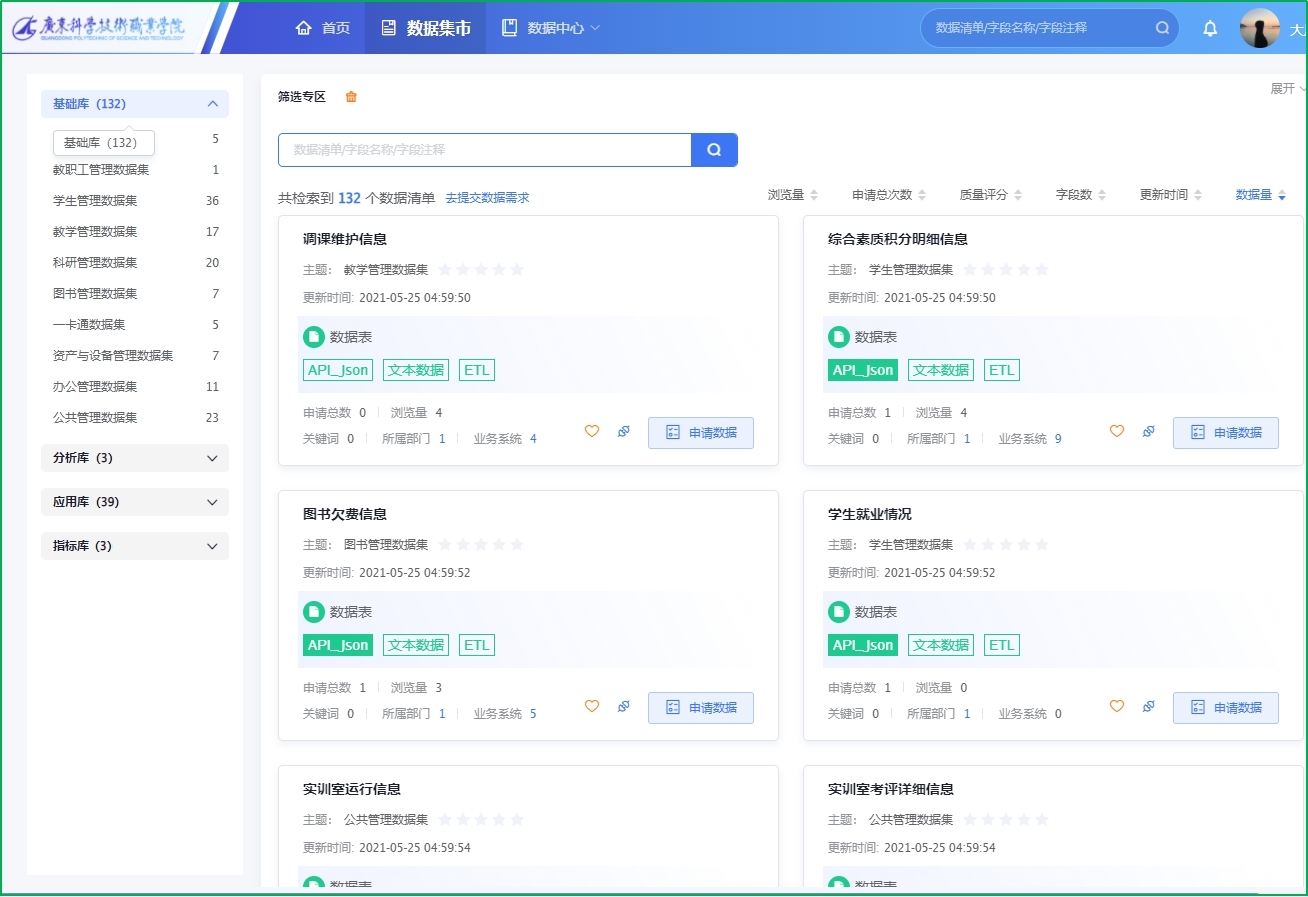Expand the 指标库 (3) section
The image size is (1308, 897).
135,546
